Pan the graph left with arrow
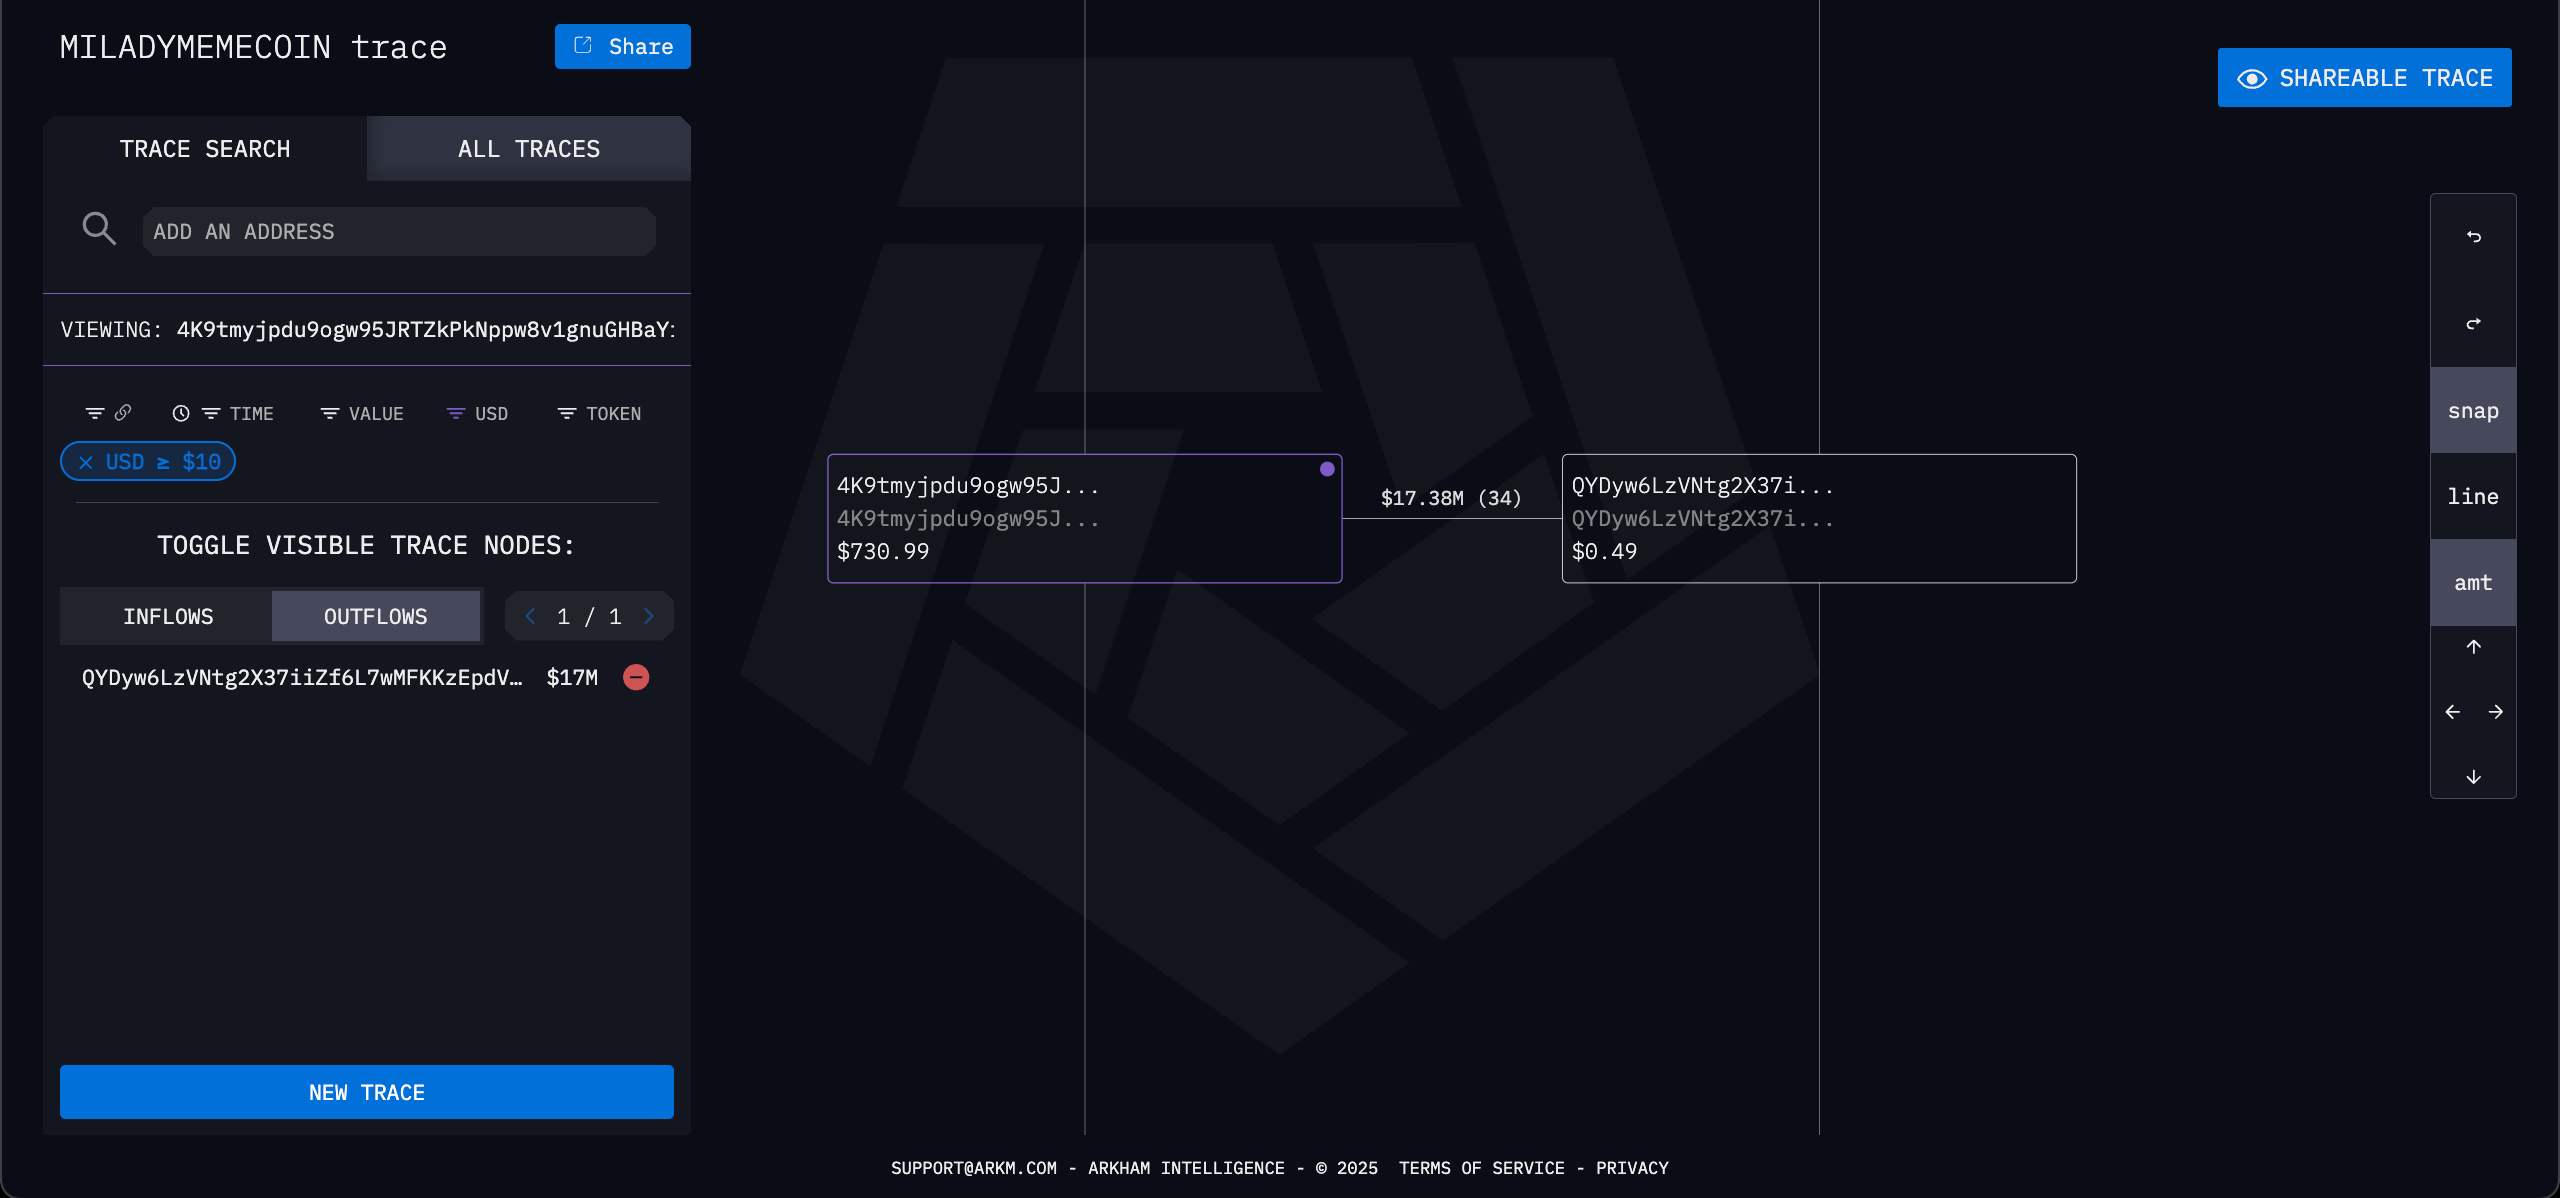 [x=2452, y=712]
